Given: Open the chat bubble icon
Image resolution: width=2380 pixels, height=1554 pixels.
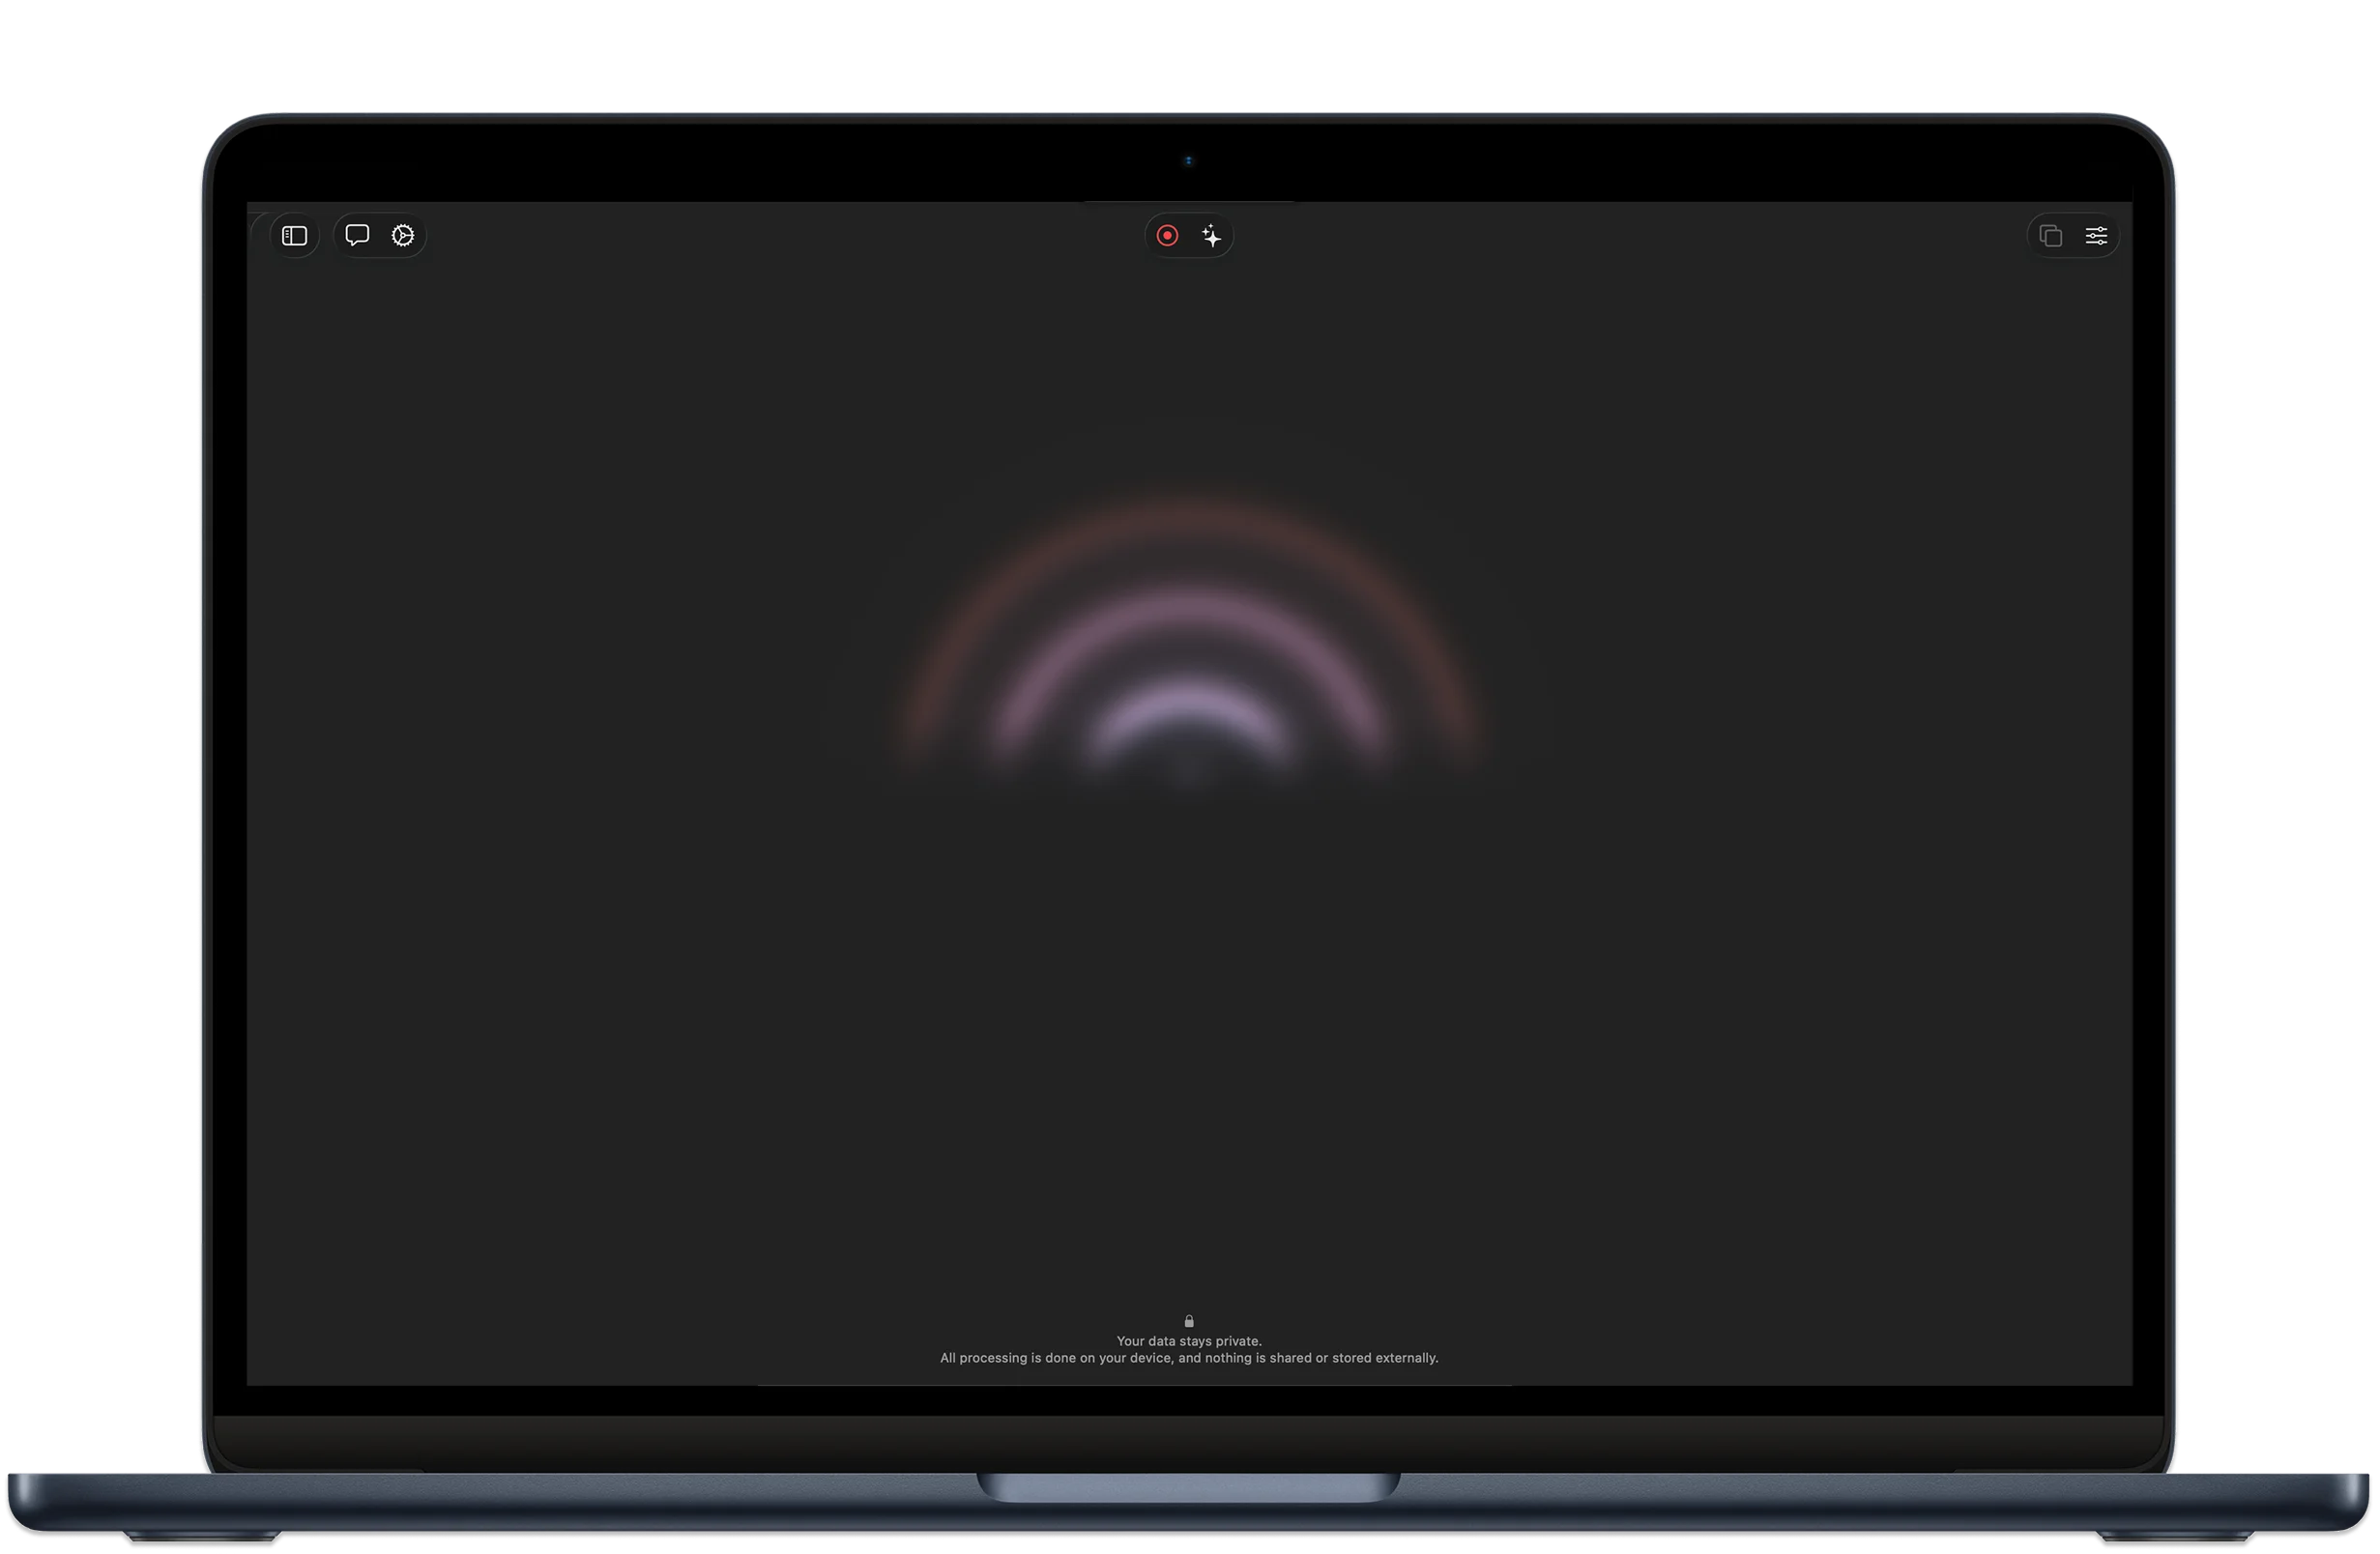Looking at the screenshot, I should click(x=357, y=235).
